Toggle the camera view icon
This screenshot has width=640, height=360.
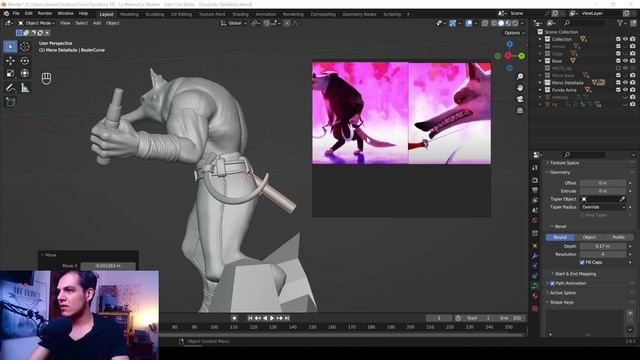click(520, 99)
